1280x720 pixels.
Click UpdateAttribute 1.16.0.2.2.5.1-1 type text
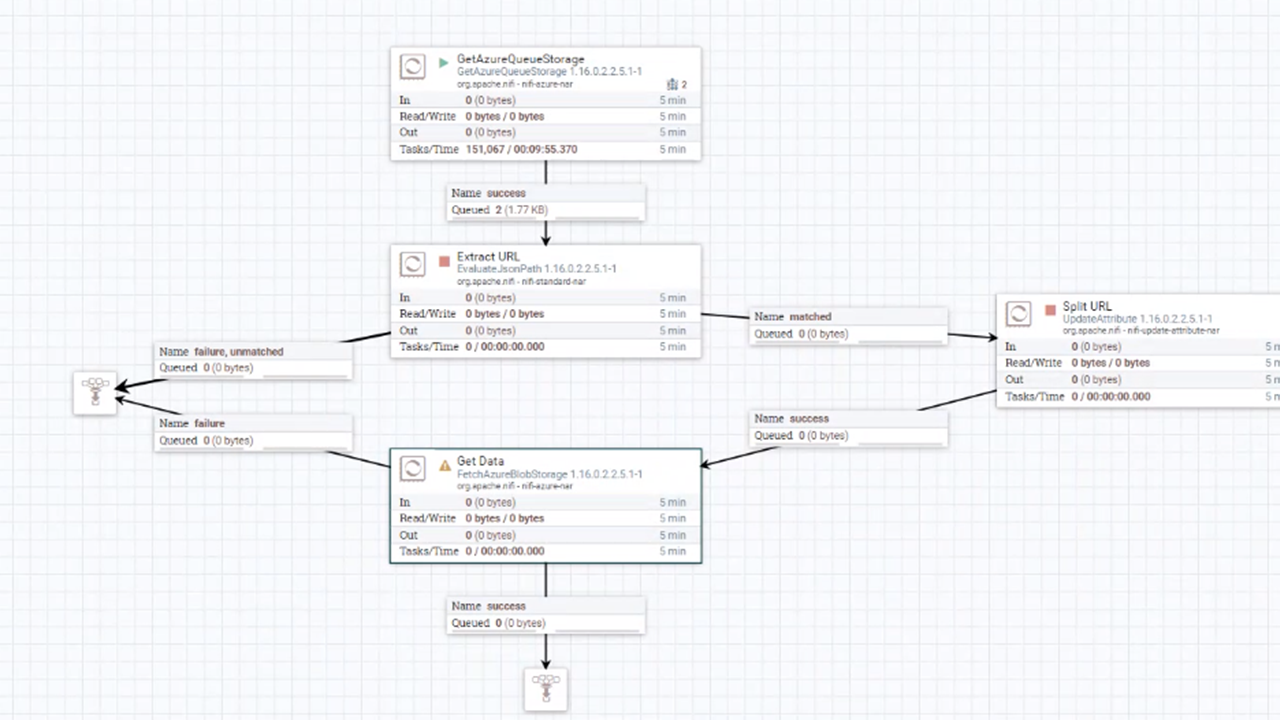1138,318
